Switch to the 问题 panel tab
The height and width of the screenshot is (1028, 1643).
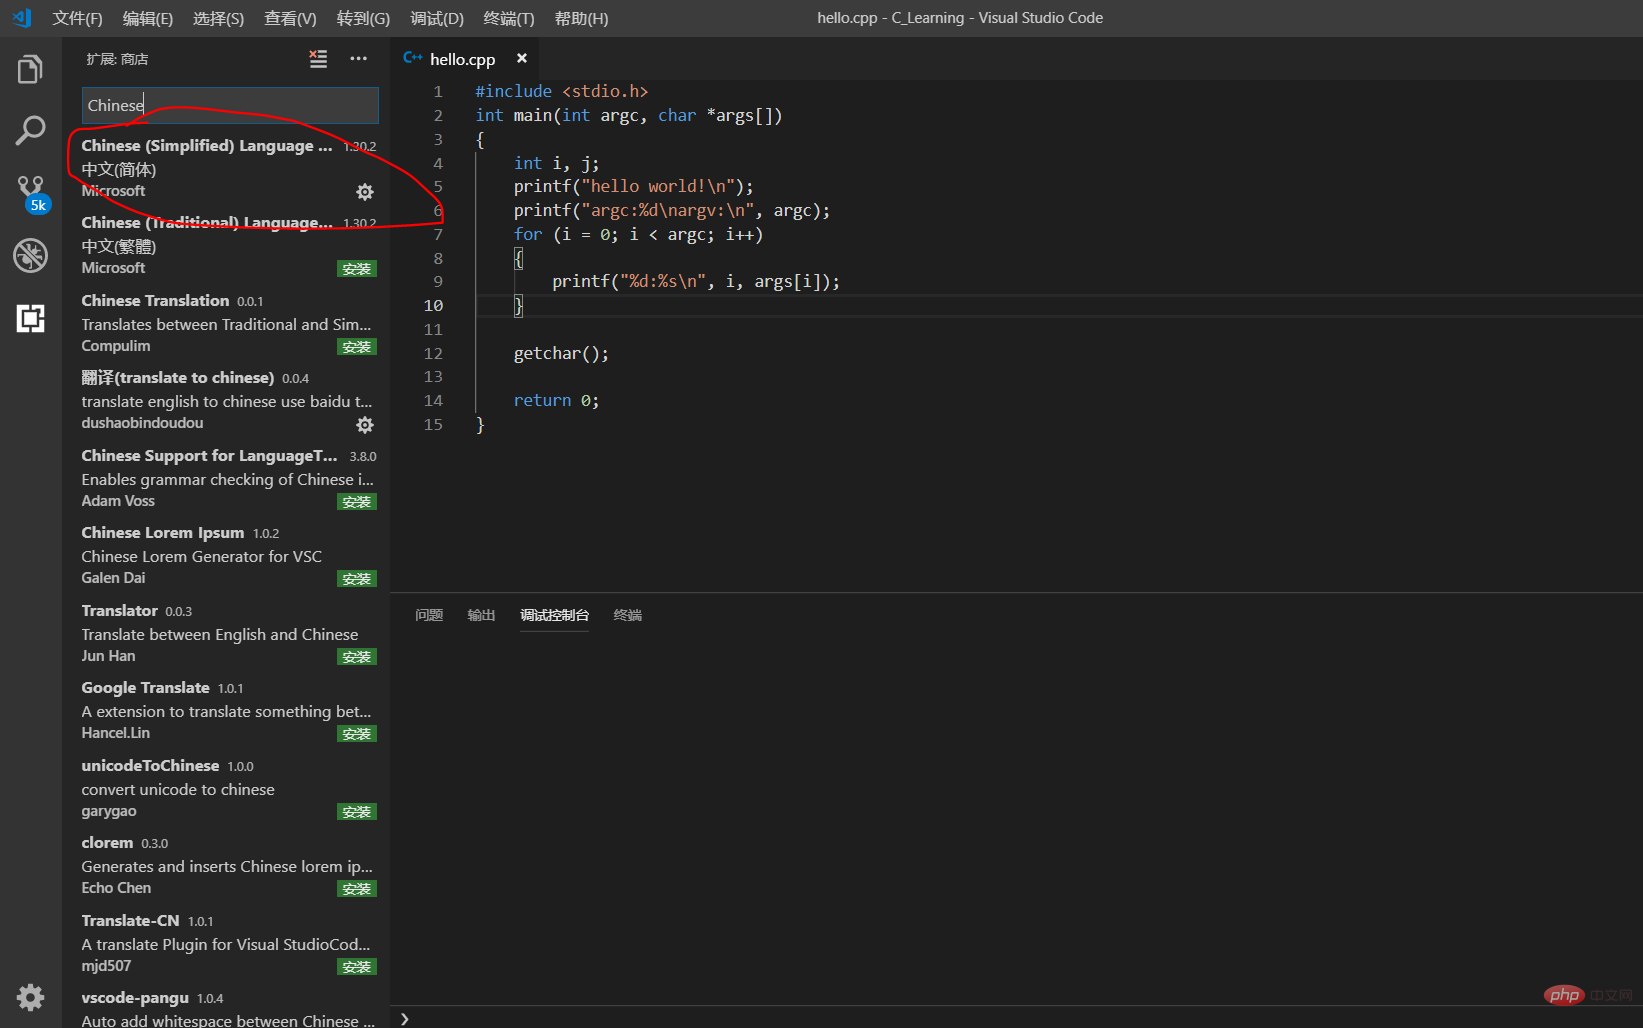(x=429, y=615)
